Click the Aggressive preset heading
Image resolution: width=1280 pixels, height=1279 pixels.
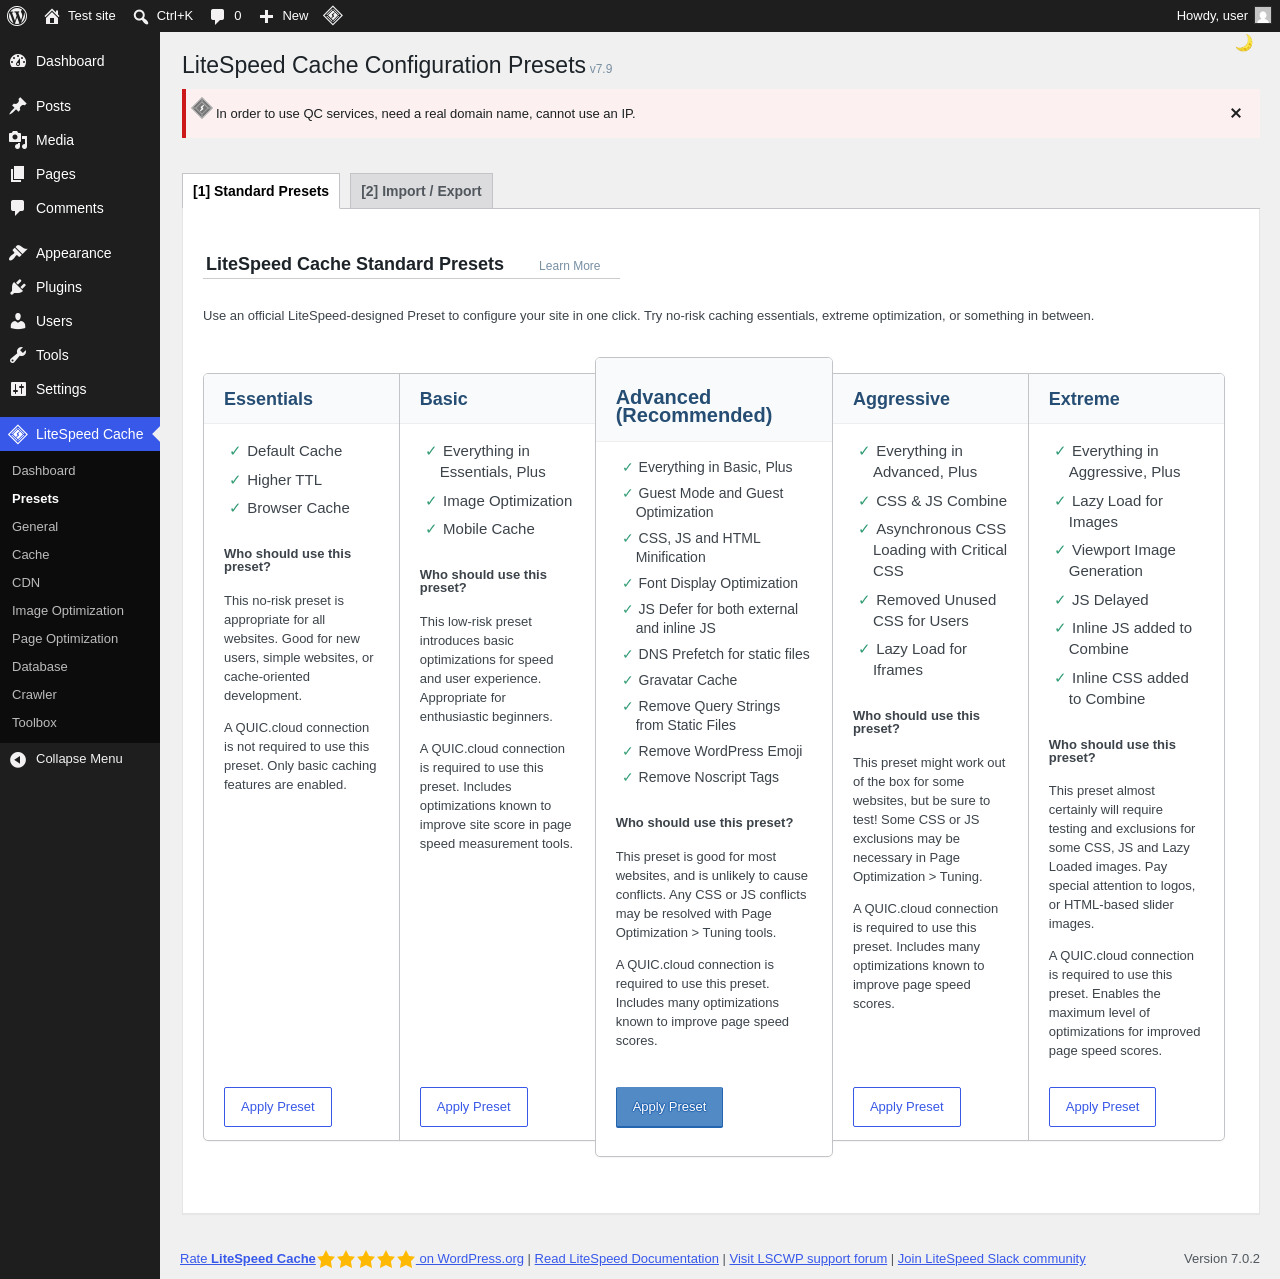(x=901, y=399)
